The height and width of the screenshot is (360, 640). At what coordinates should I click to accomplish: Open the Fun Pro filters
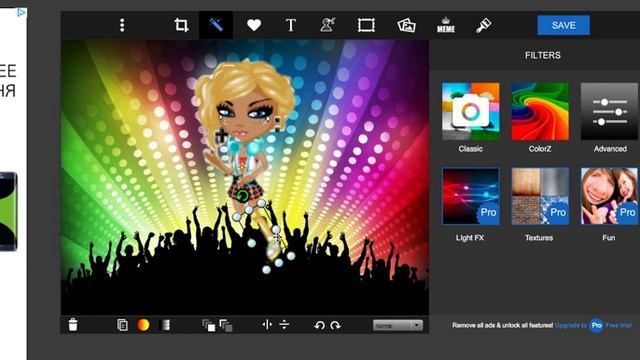(610, 196)
